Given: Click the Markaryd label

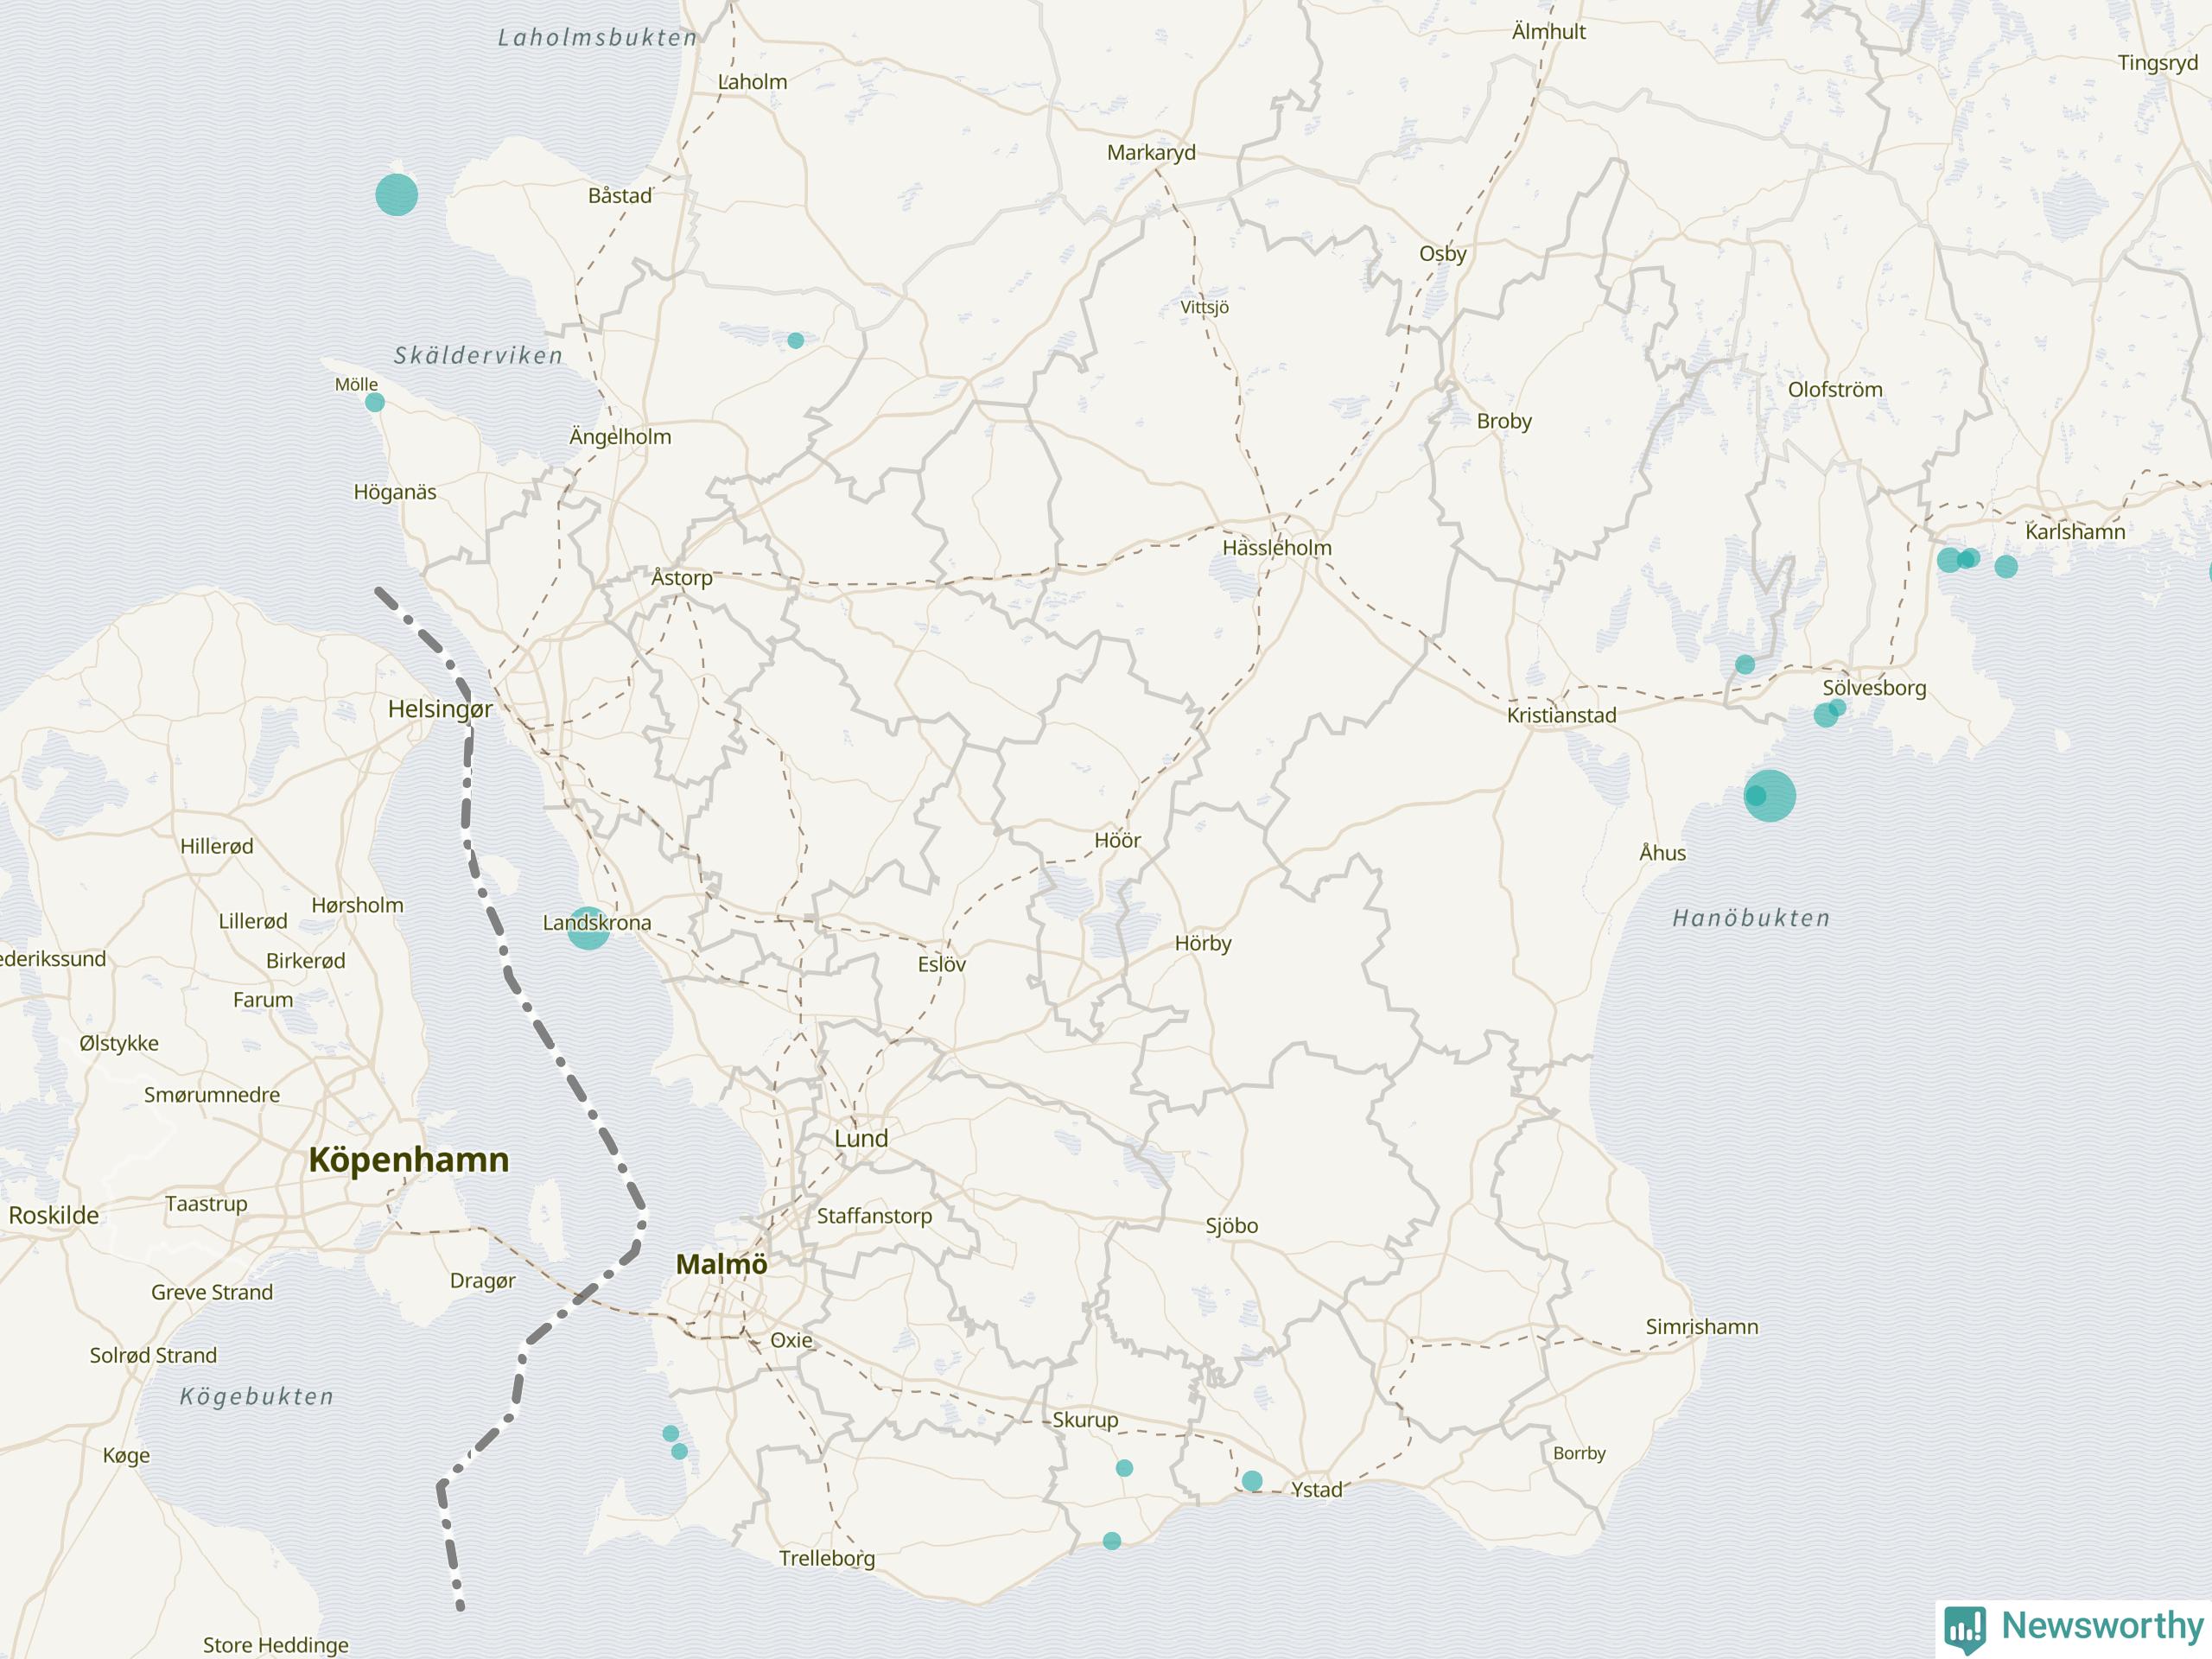Looking at the screenshot, I should [x=1151, y=152].
